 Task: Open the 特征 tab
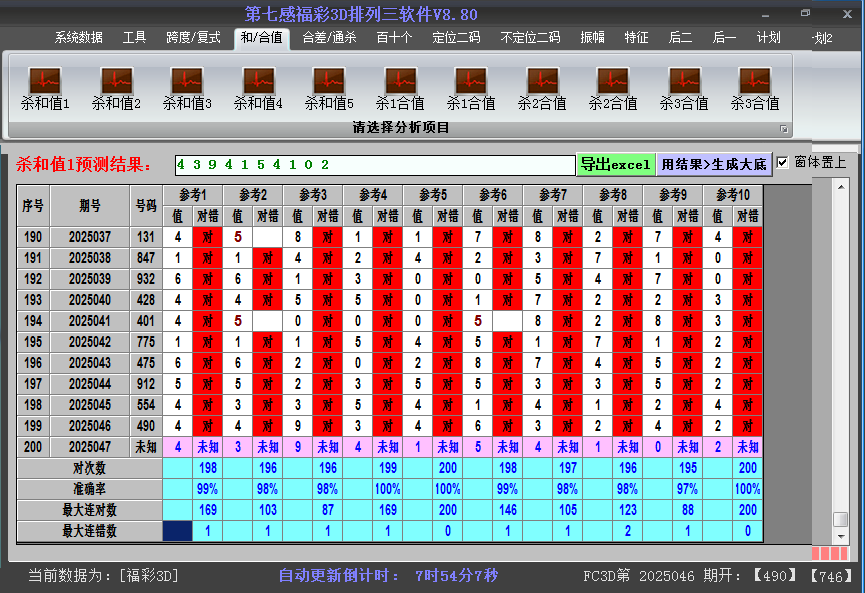[x=636, y=38]
